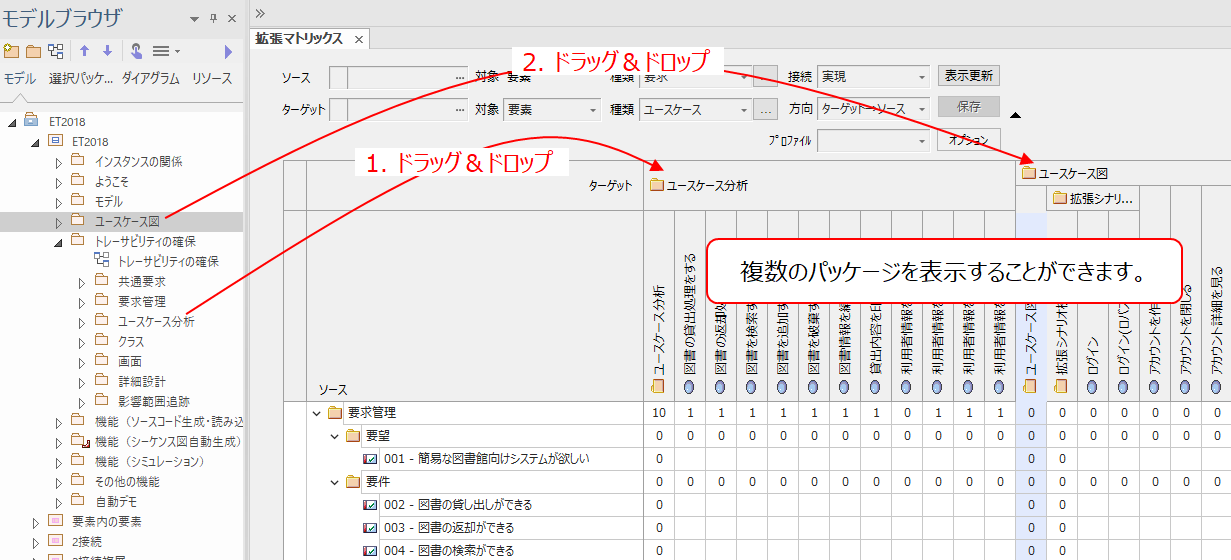This screenshot has width=1231, height=560.
Task: Click the blue right-pointing triangle in the browser toolbar
Action: pyautogui.click(x=229, y=51)
